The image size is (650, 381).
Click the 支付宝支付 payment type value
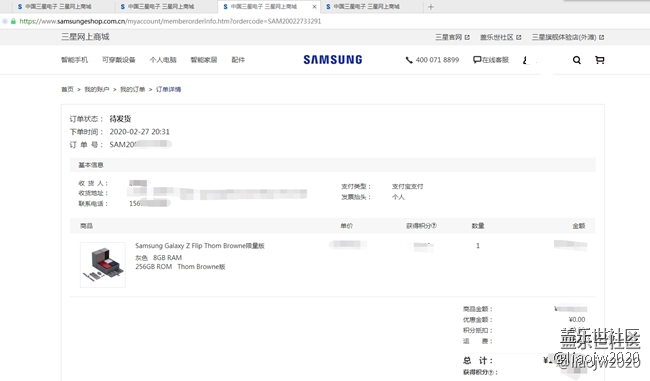[x=407, y=186]
